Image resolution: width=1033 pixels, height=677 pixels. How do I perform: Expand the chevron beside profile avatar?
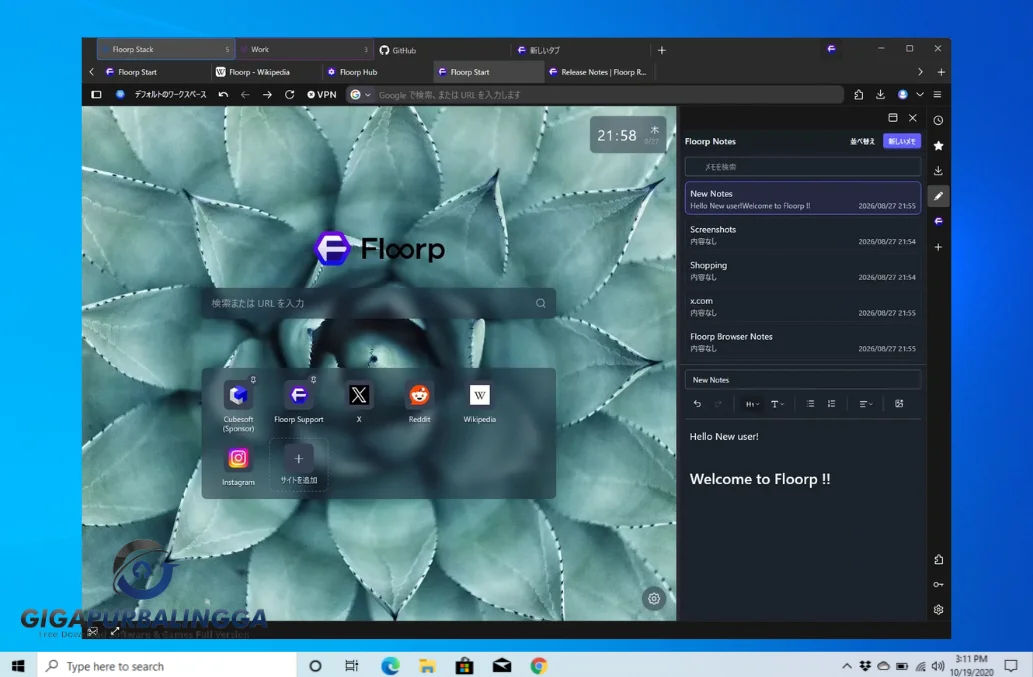920,95
